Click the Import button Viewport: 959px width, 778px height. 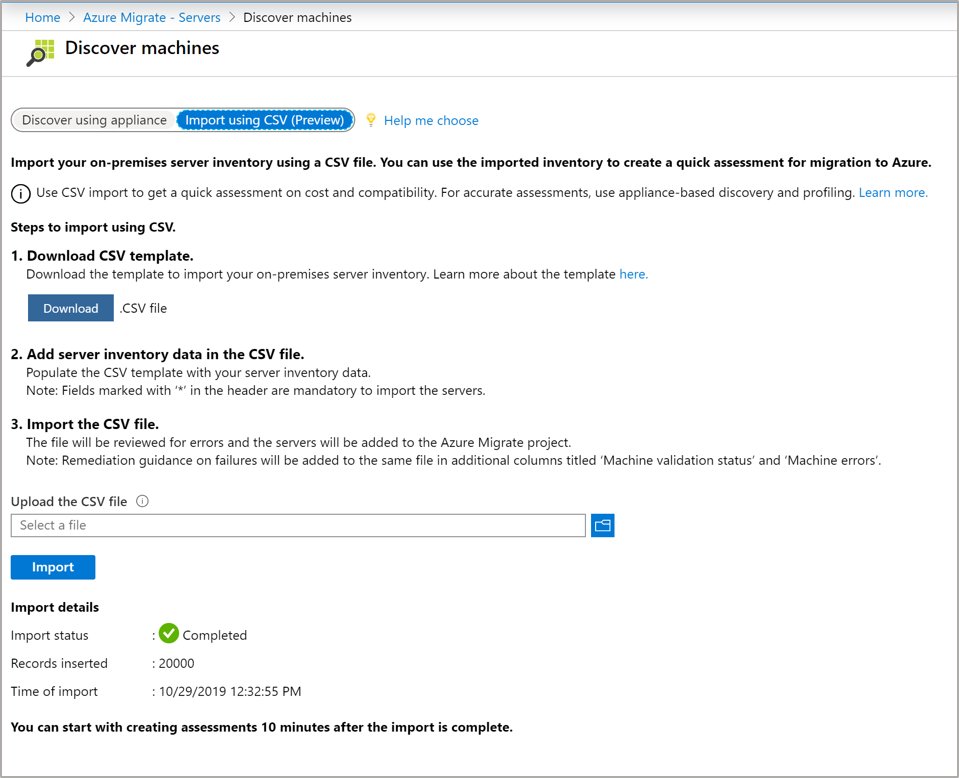point(53,567)
